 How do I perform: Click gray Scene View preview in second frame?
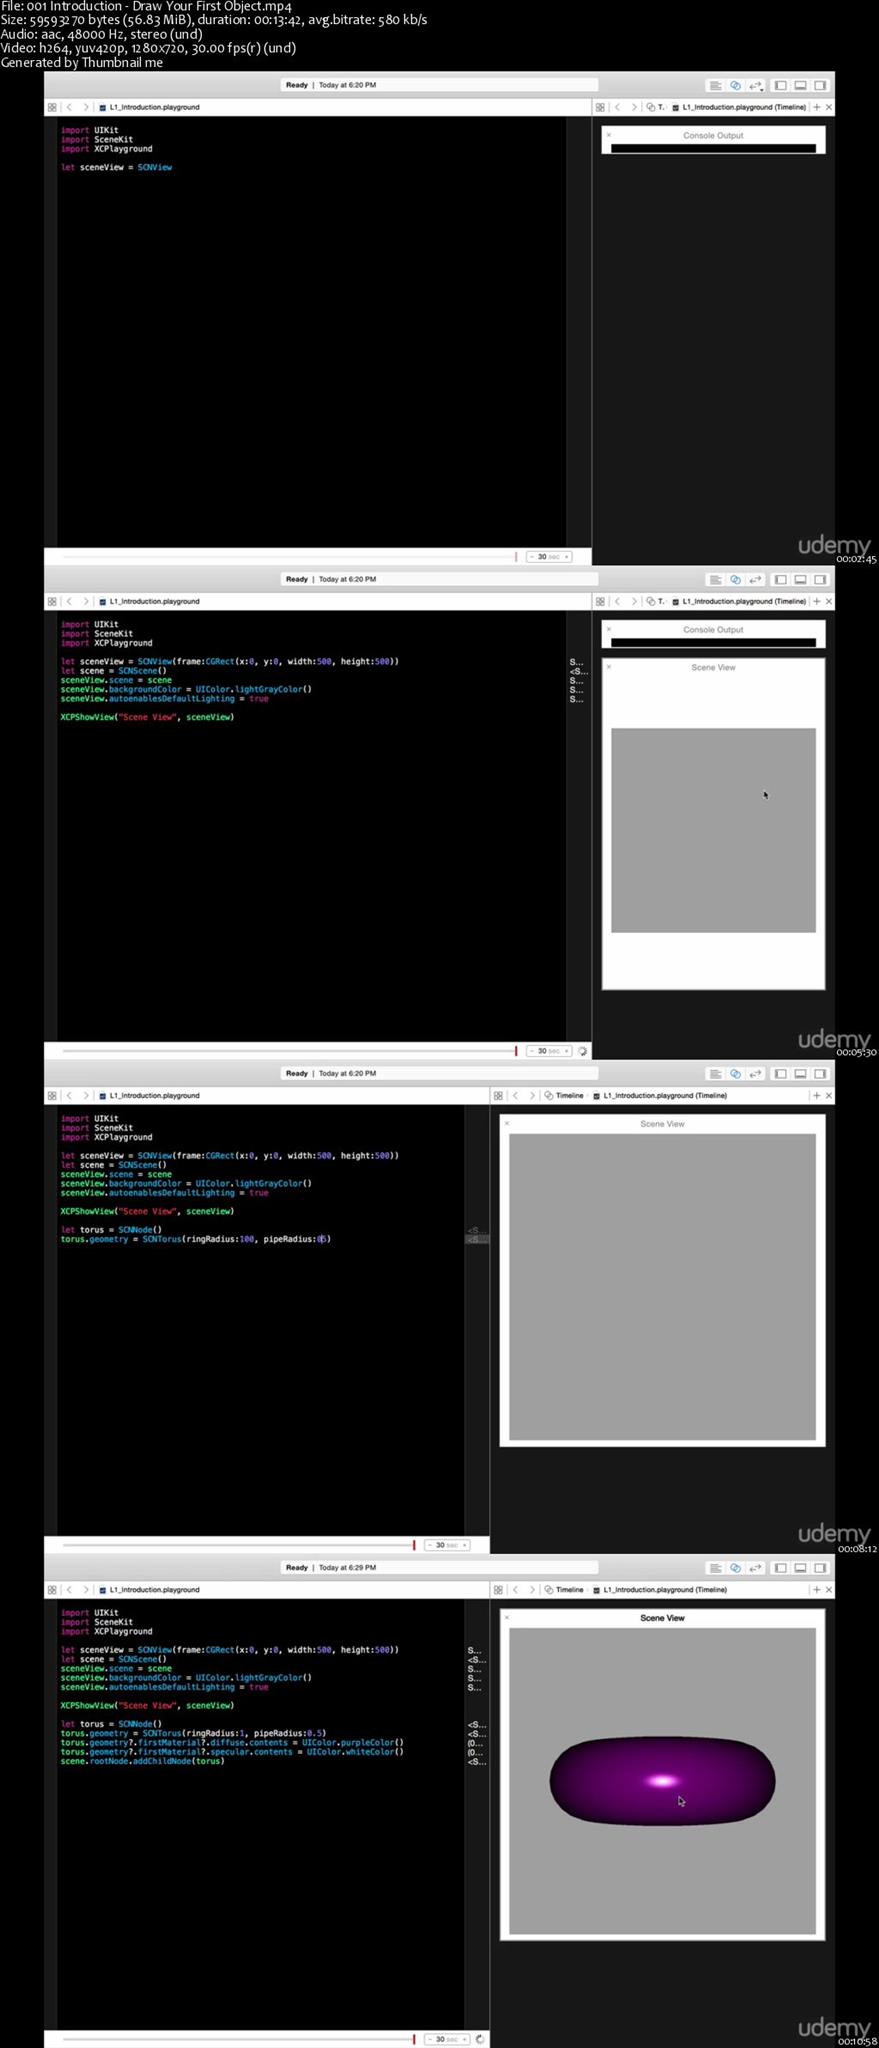point(713,830)
